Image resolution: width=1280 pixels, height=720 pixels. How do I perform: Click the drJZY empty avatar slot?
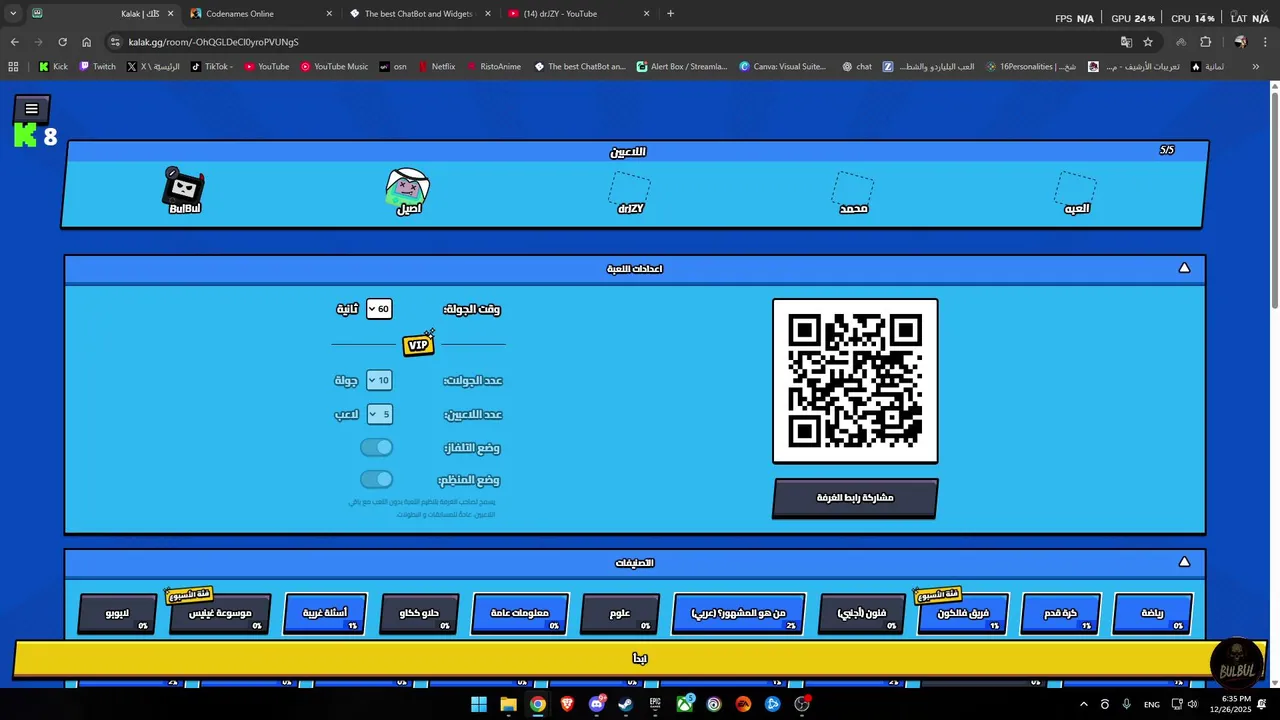pos(631,192)
